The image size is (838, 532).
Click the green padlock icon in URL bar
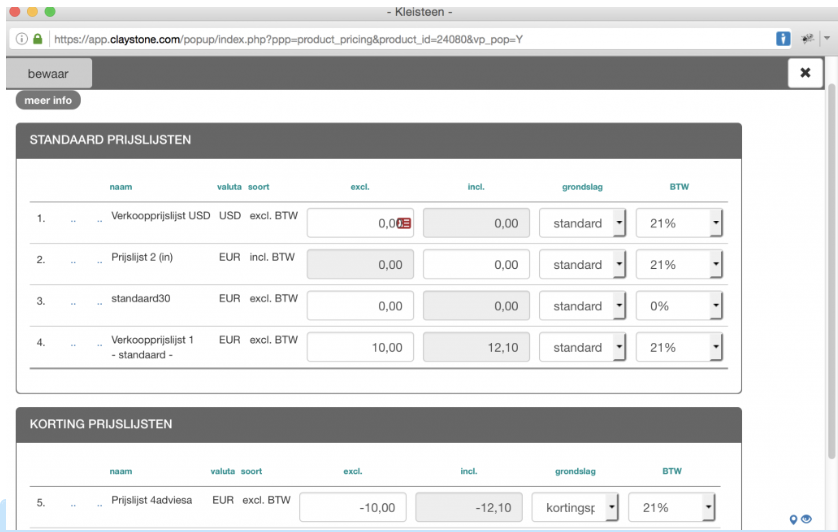(38, 39)
